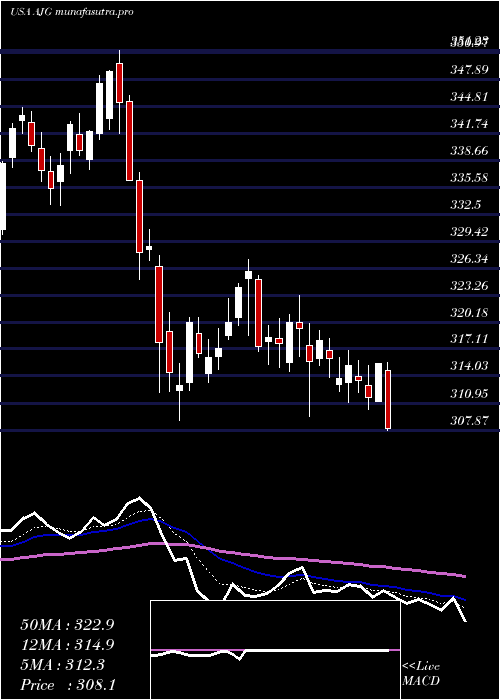Click the tallest red candle falling from 345 to 336
This screenshot has height=700, width=500.
(x=129, y=141)
